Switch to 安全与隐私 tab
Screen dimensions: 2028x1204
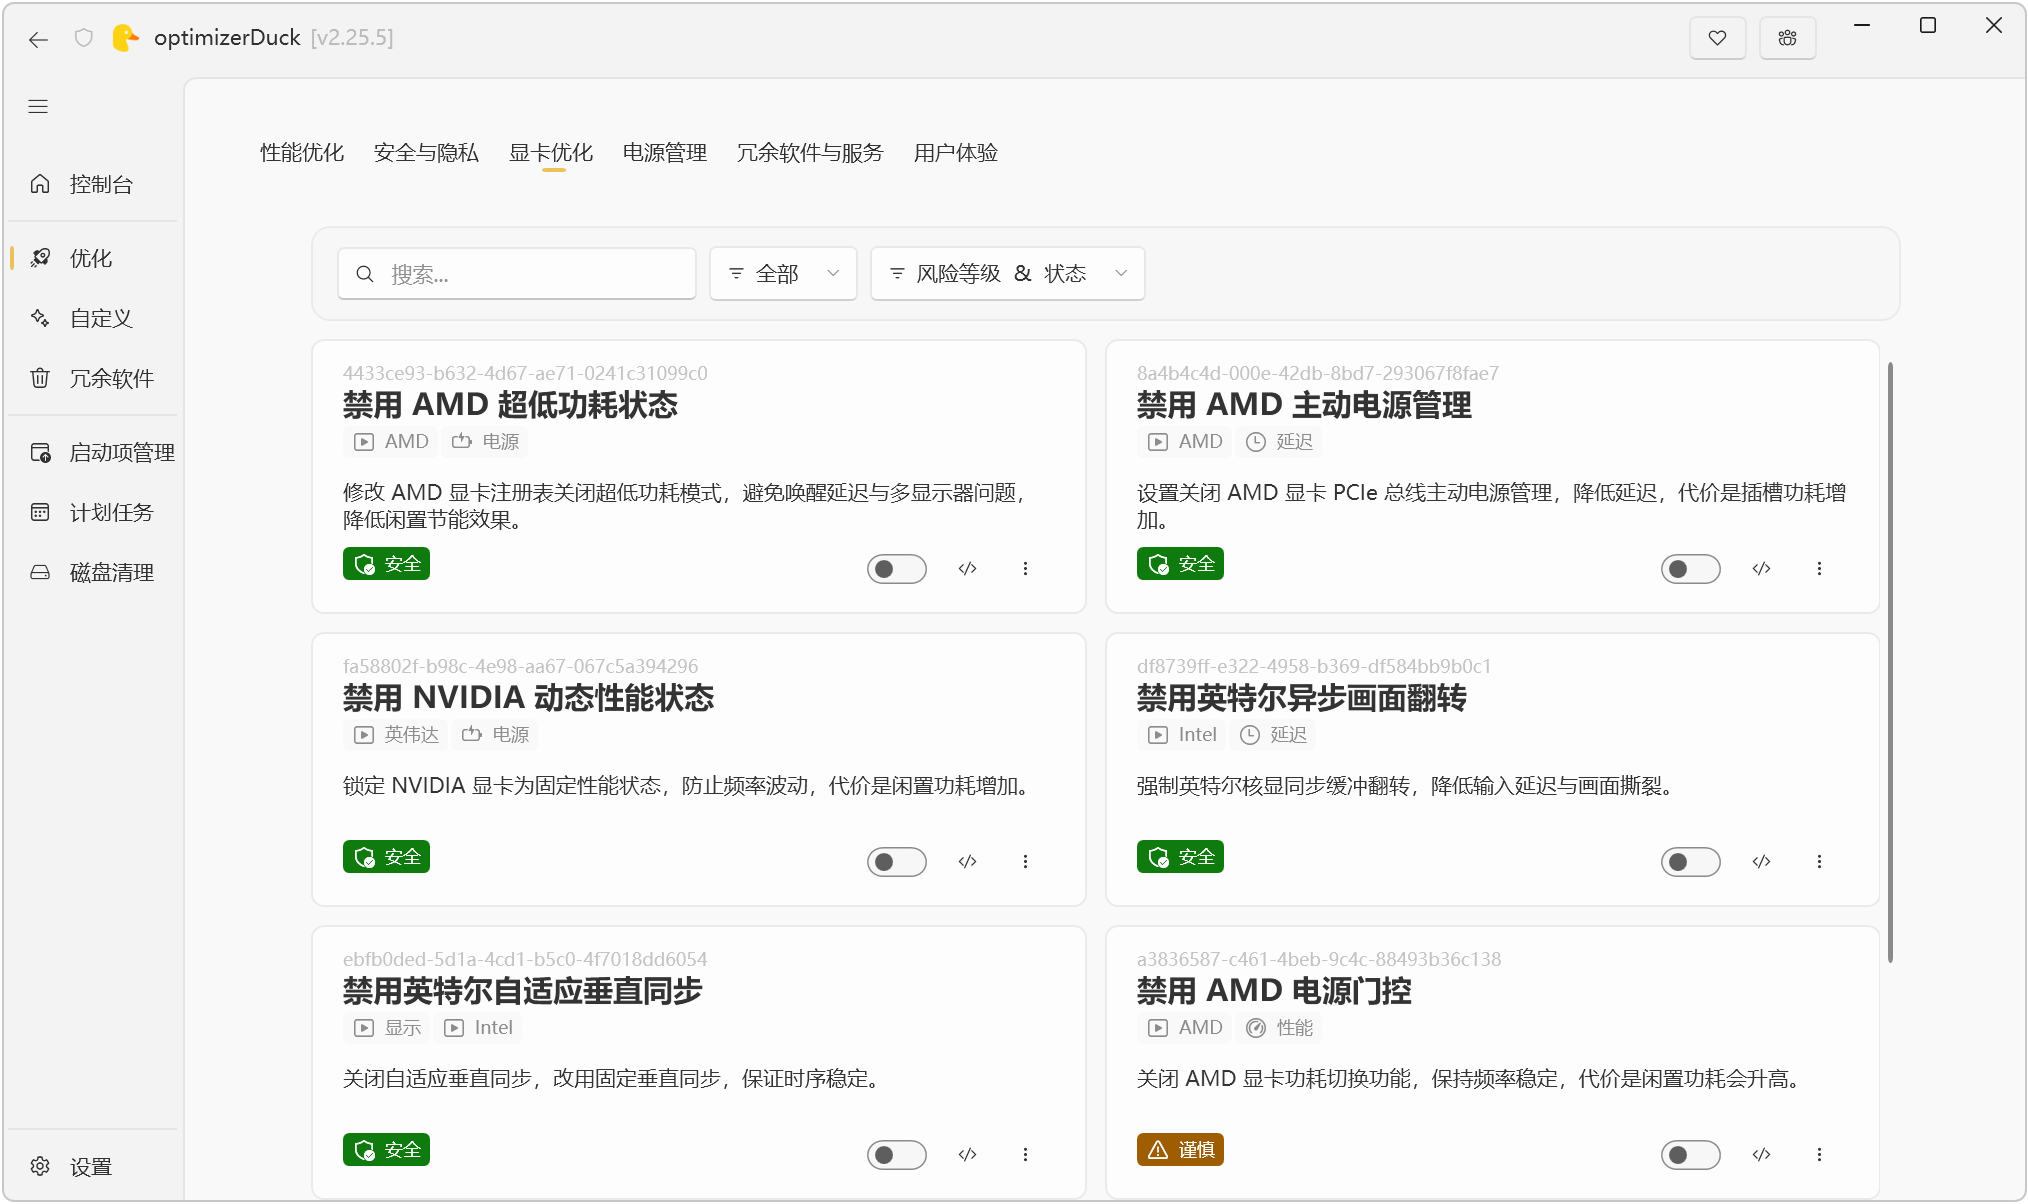(x=426, y=153)
